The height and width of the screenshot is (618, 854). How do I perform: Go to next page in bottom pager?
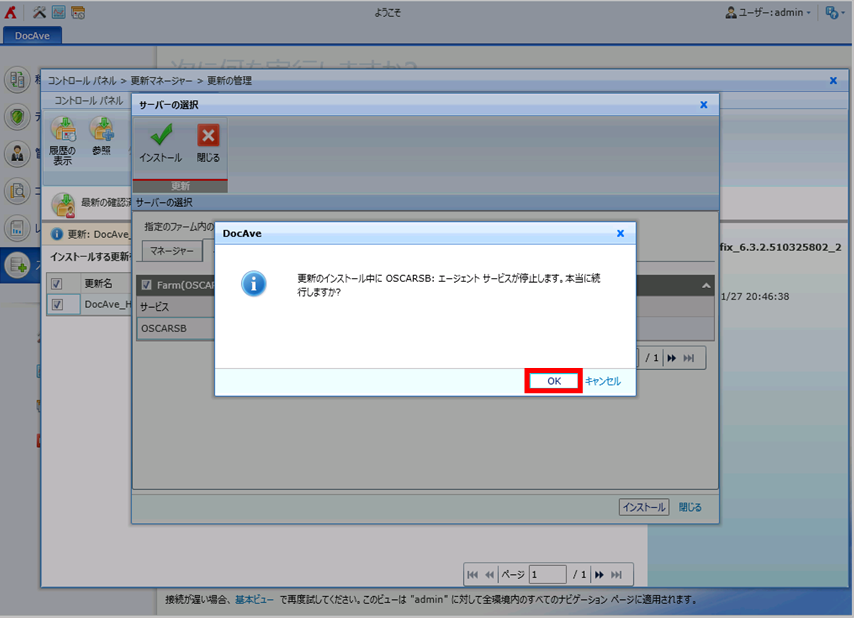pos(599,574)
